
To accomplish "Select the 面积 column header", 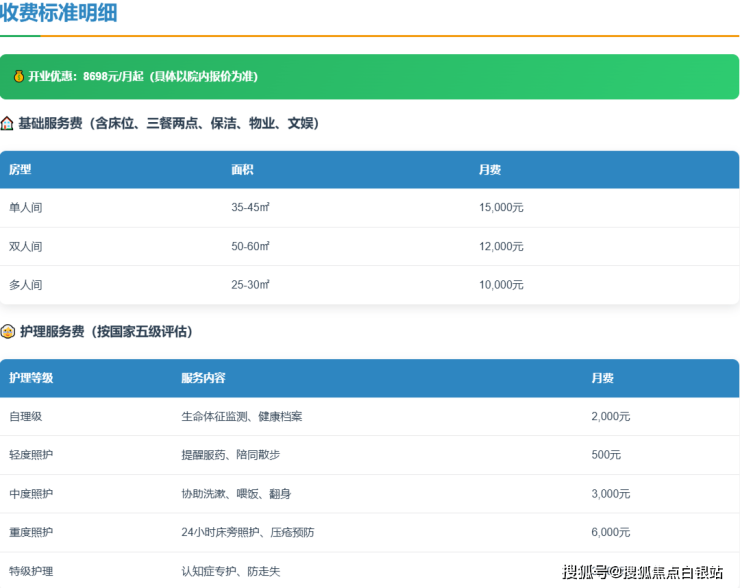I will click(242, 170).
